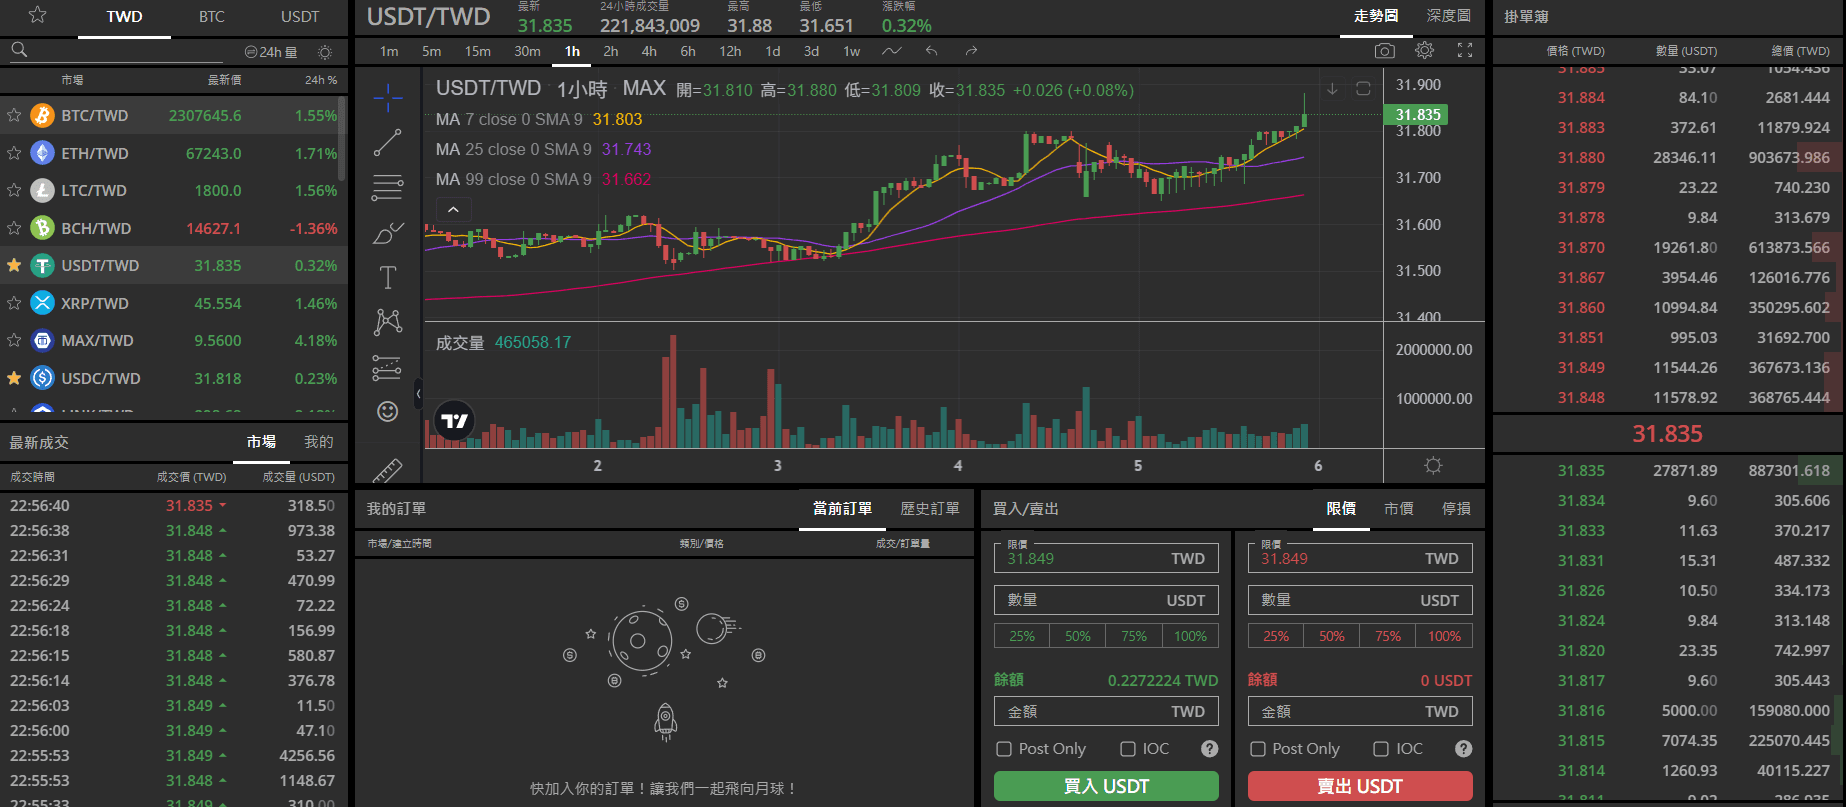Toggle favorite star for LTC/TWD
Screen dimensions: 1846x807
point(14,190)
